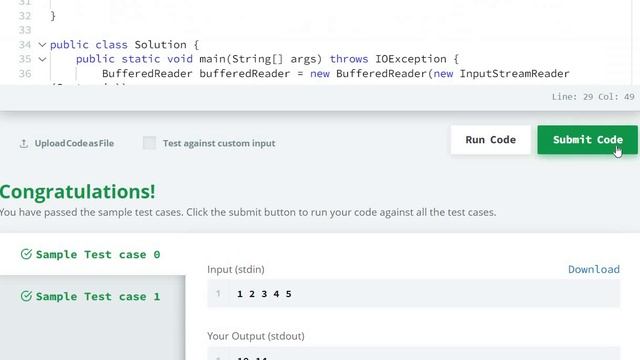Screen dimensions: 640x360
Task: Click the 'Input (stdin)' label
Action: (x=236, y=269)
